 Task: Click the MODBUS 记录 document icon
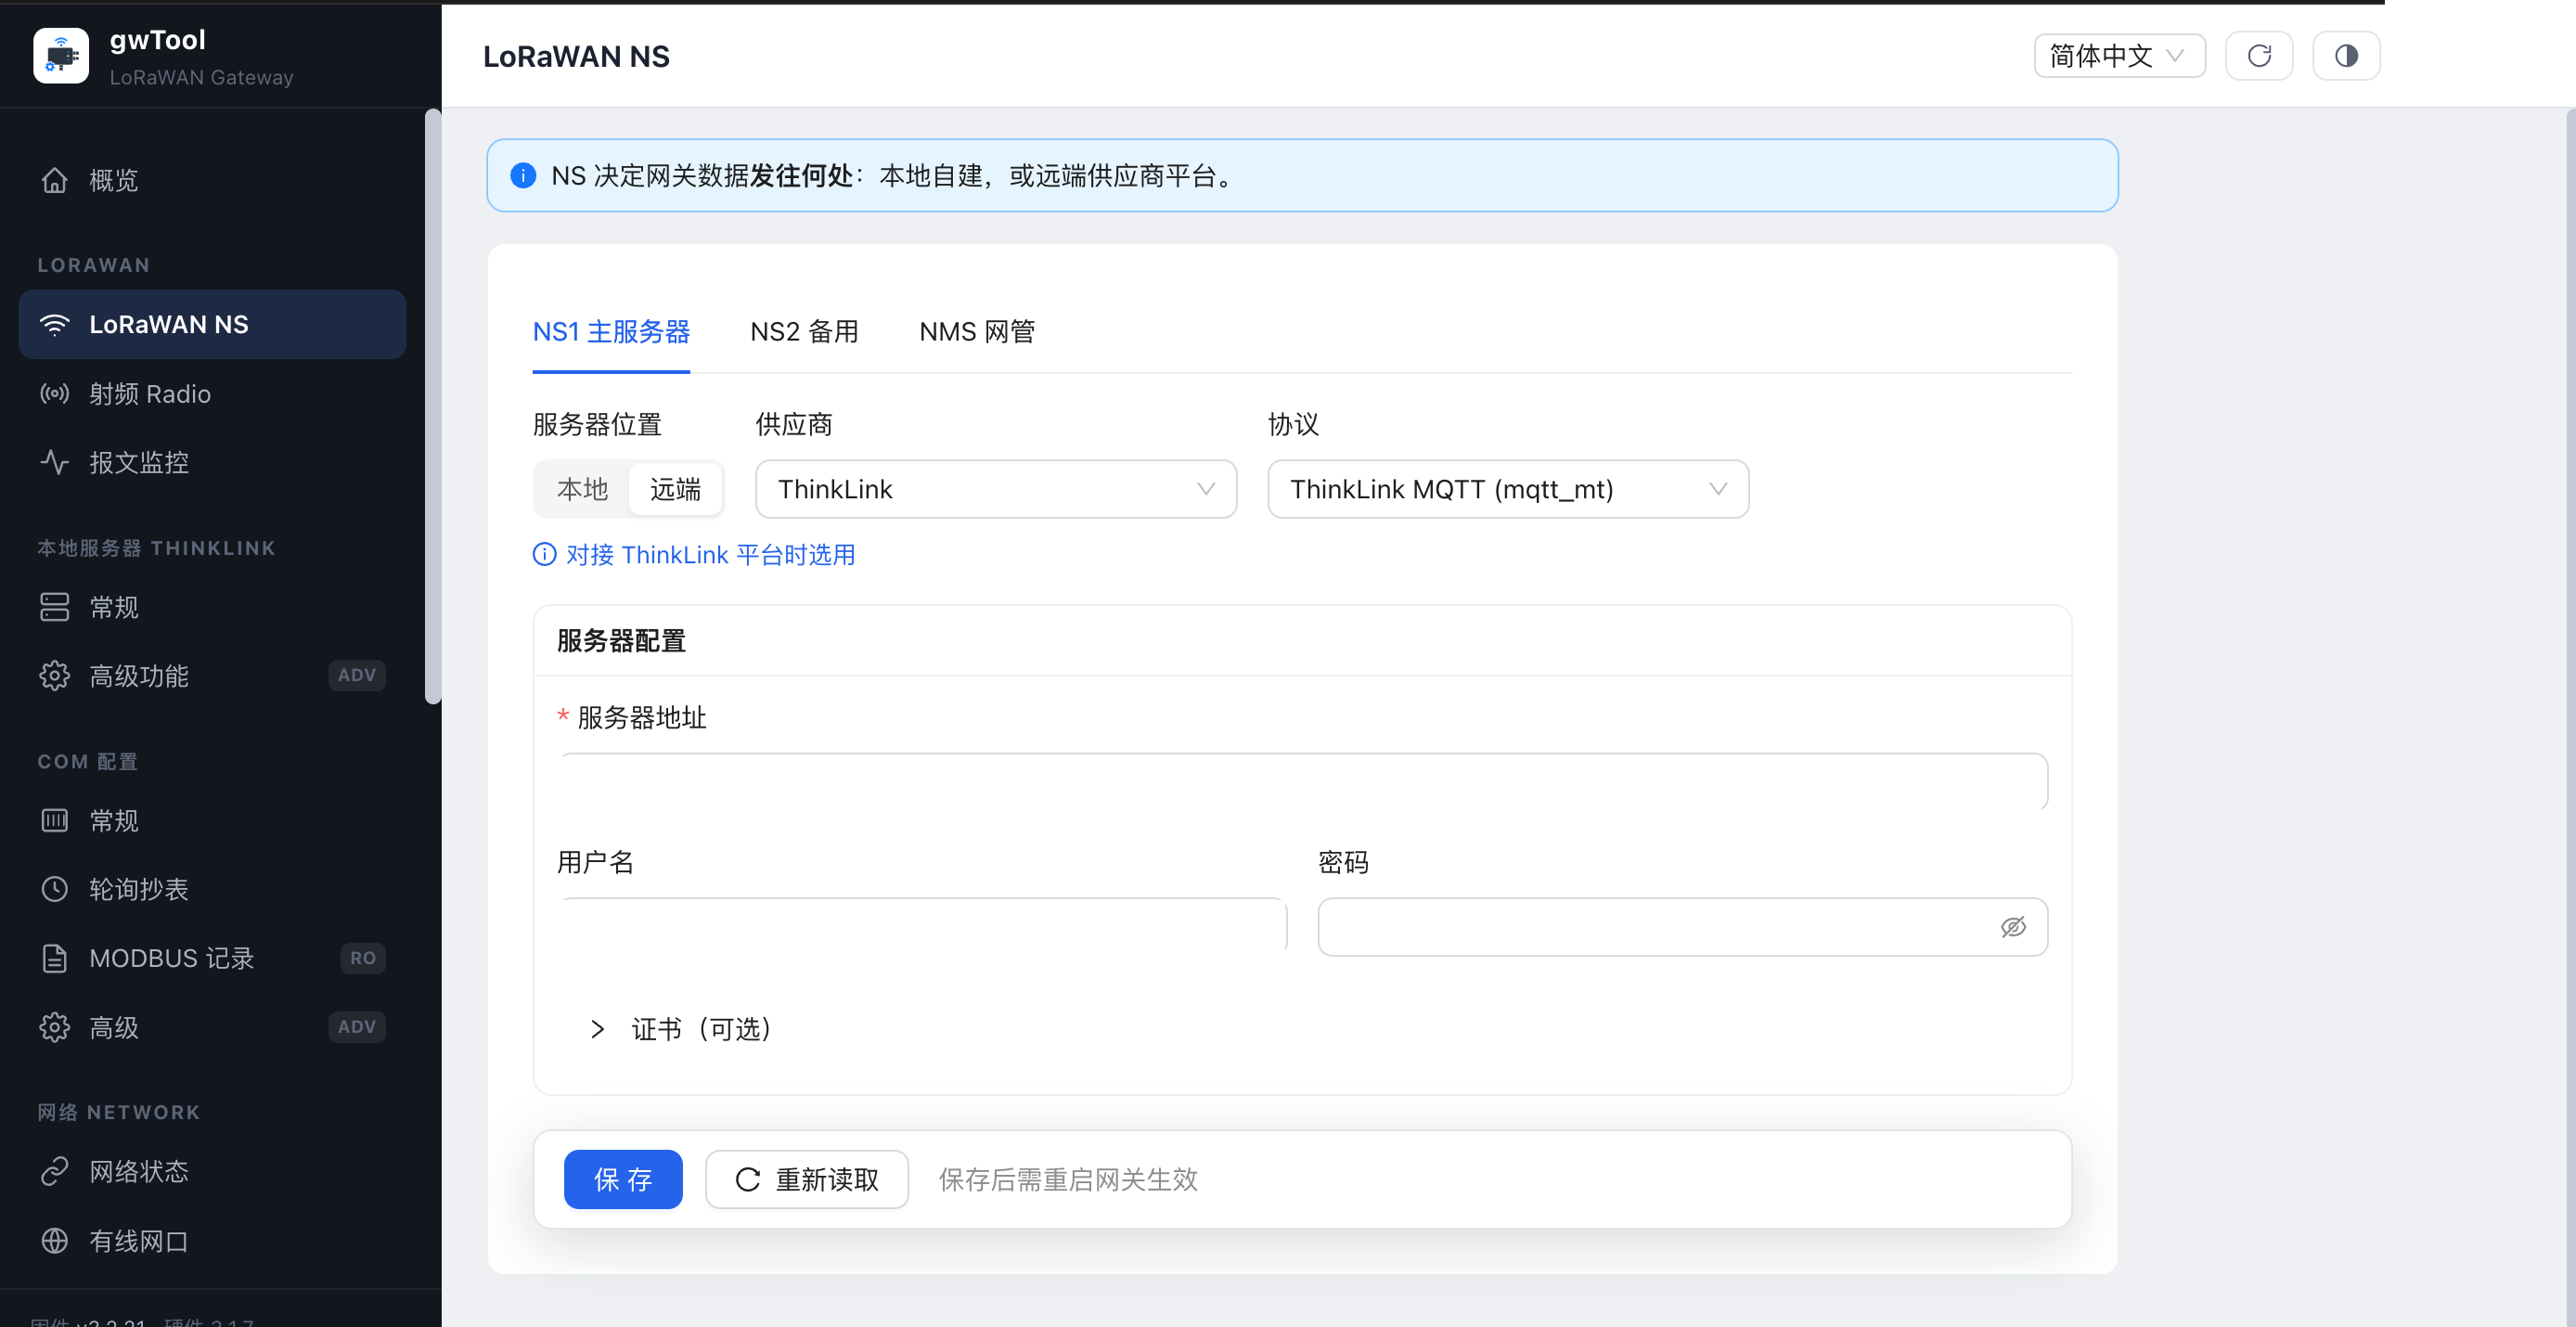[x=55, y=958]
